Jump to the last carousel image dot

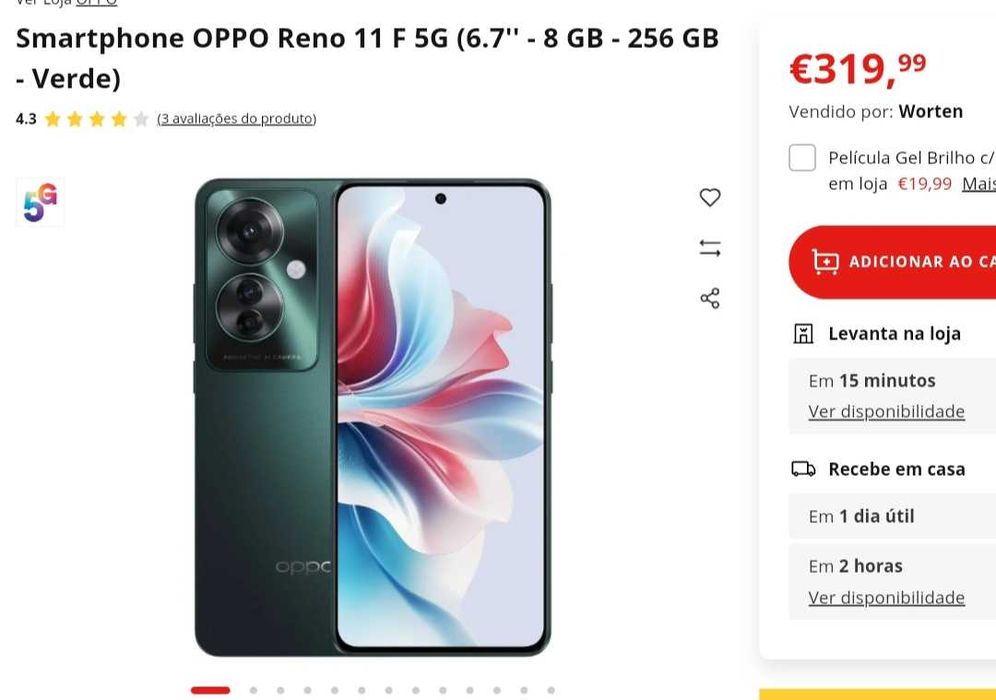551,690
